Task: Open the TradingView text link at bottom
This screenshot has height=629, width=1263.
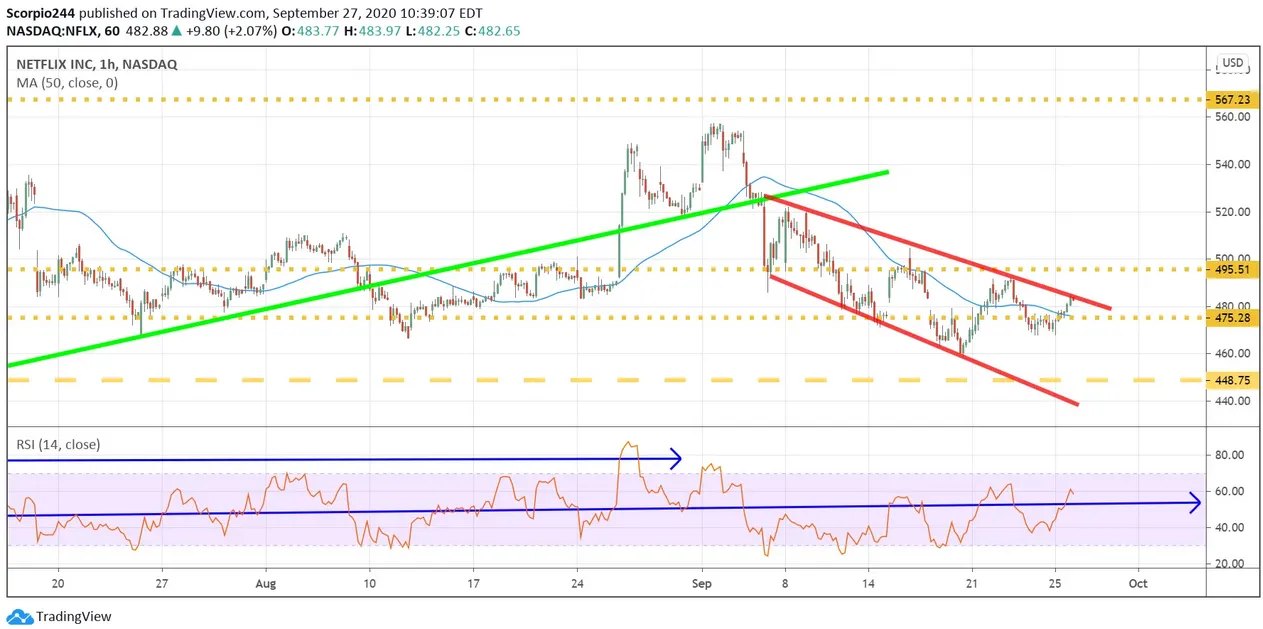Action: click(x=74, y=617)
